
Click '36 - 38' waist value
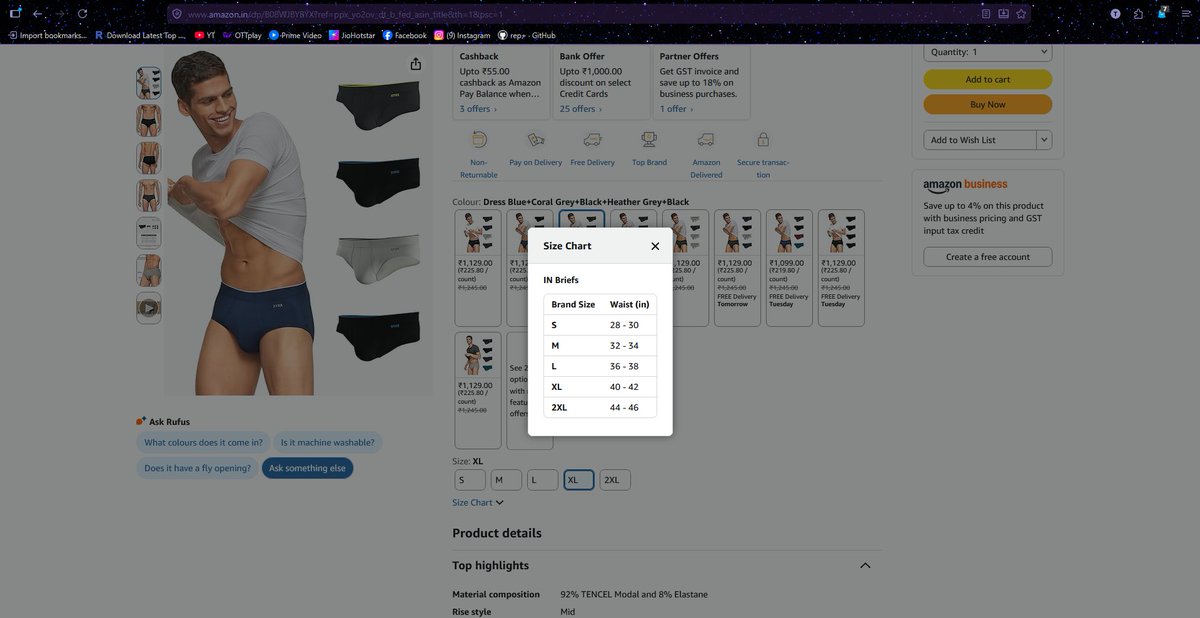624,366
